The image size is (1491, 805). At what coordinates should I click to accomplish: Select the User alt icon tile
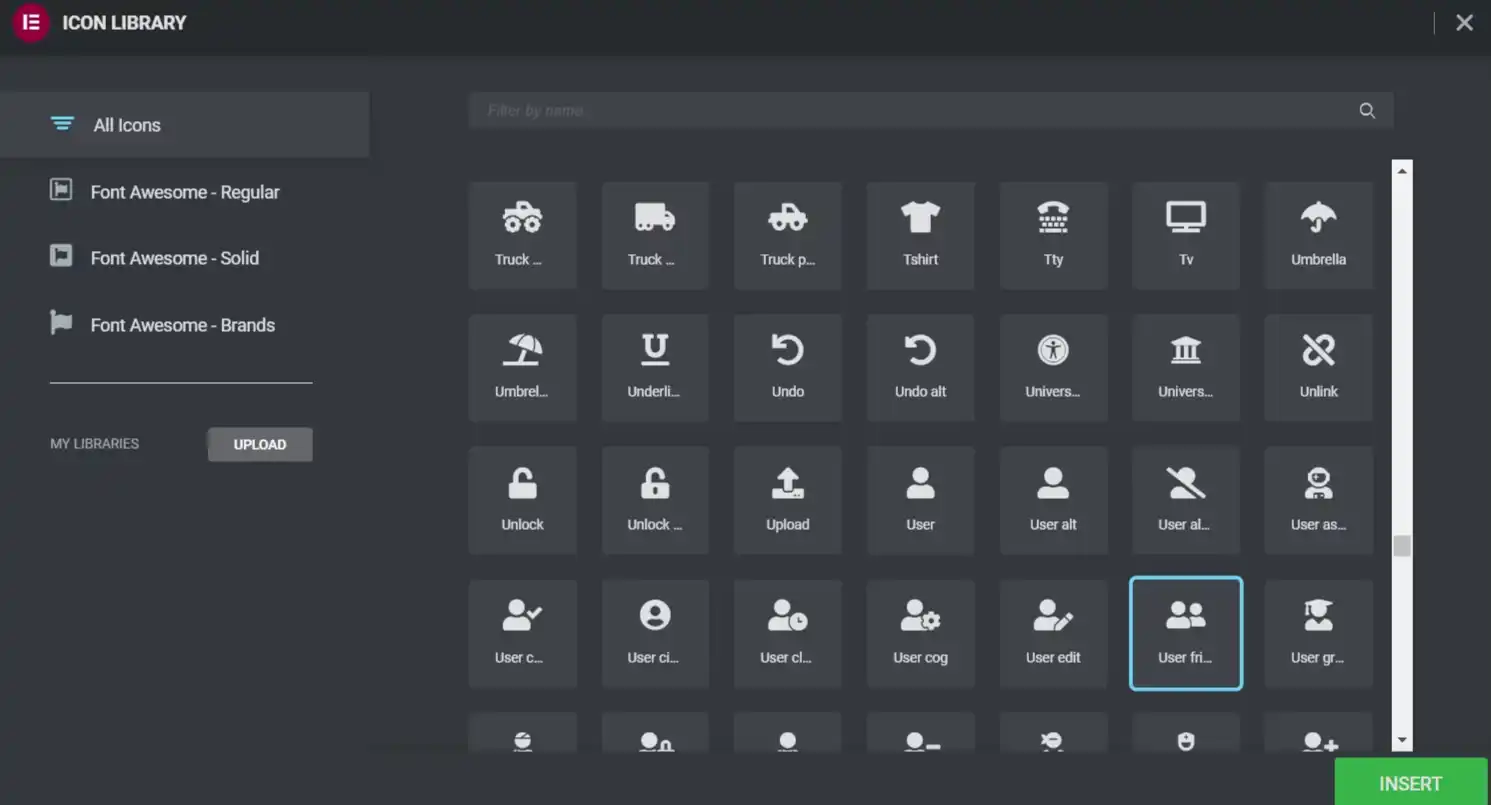[1053, 501]
